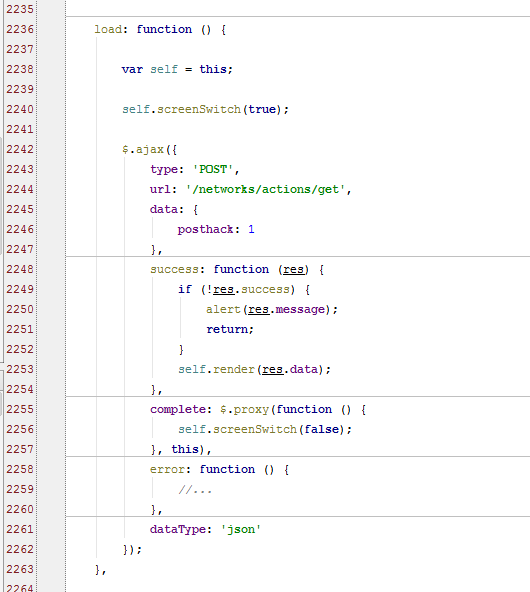The width and height of the screenshot is (530, 592).
Task: Click 'false' argument of screenSwitch
Action: coord(321,430)
